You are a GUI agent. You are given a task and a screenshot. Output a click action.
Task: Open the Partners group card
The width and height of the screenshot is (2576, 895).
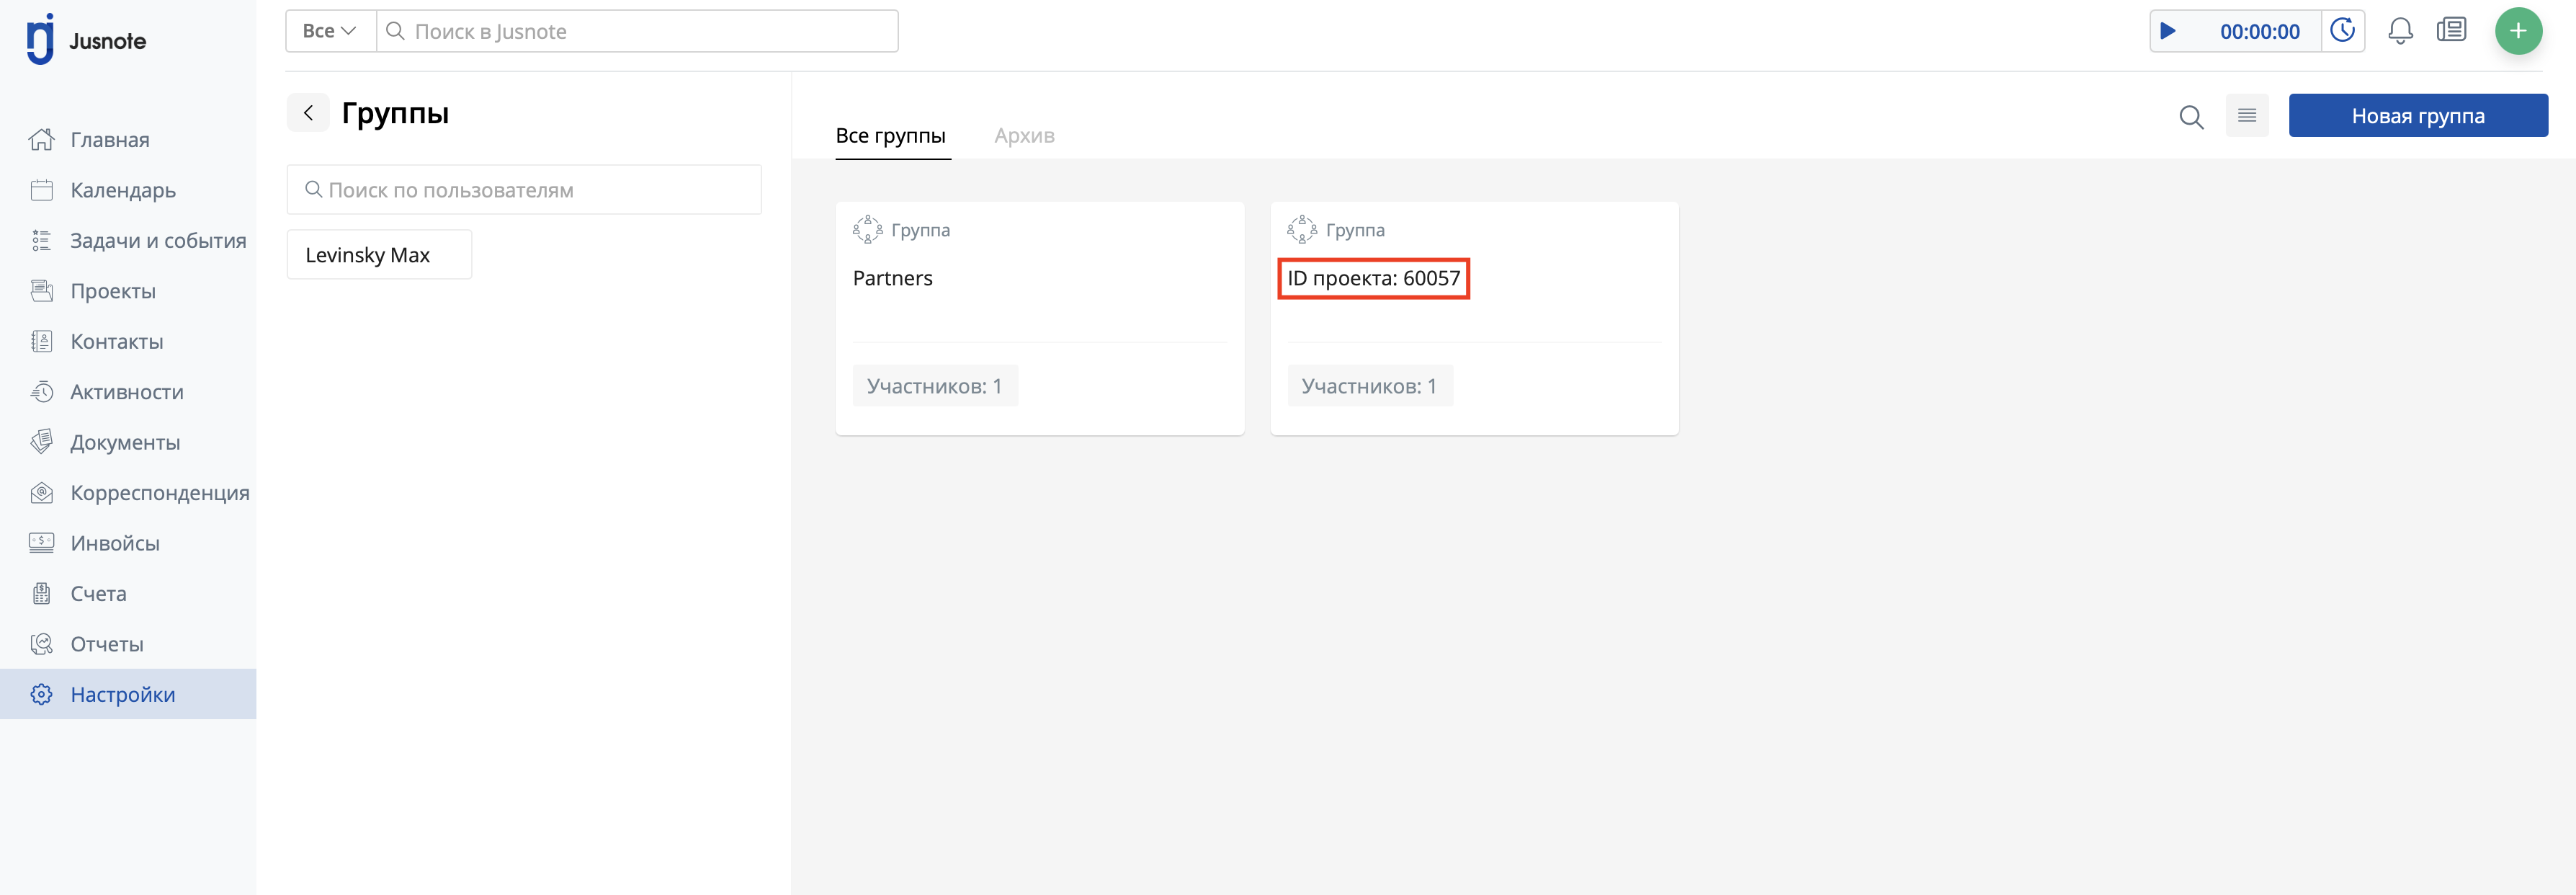coord(1039,318)
